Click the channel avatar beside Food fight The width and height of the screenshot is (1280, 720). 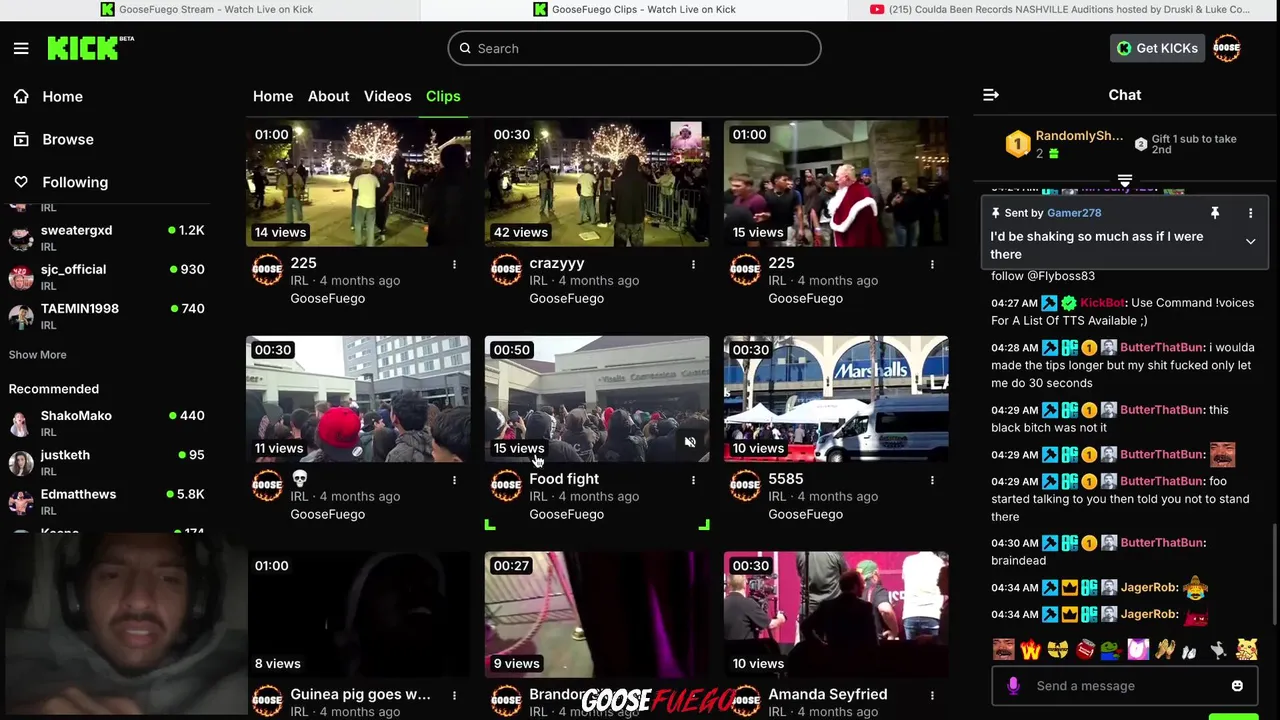[x=506, y=486]
